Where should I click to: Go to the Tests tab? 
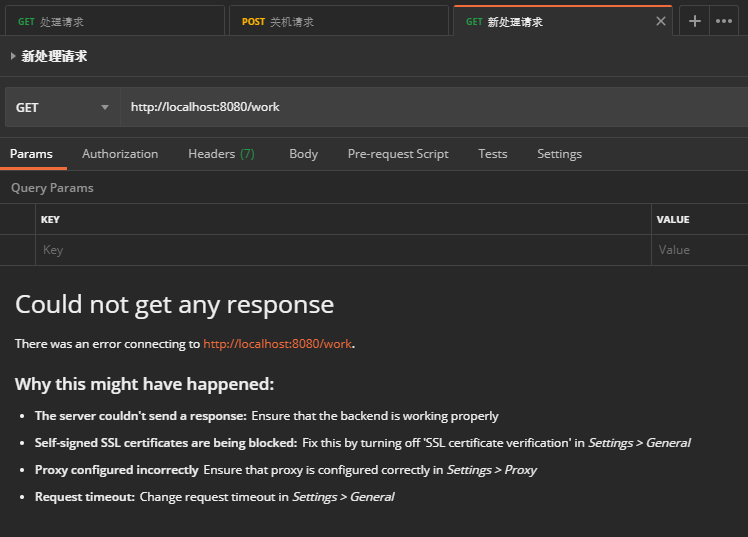point(492,154)
